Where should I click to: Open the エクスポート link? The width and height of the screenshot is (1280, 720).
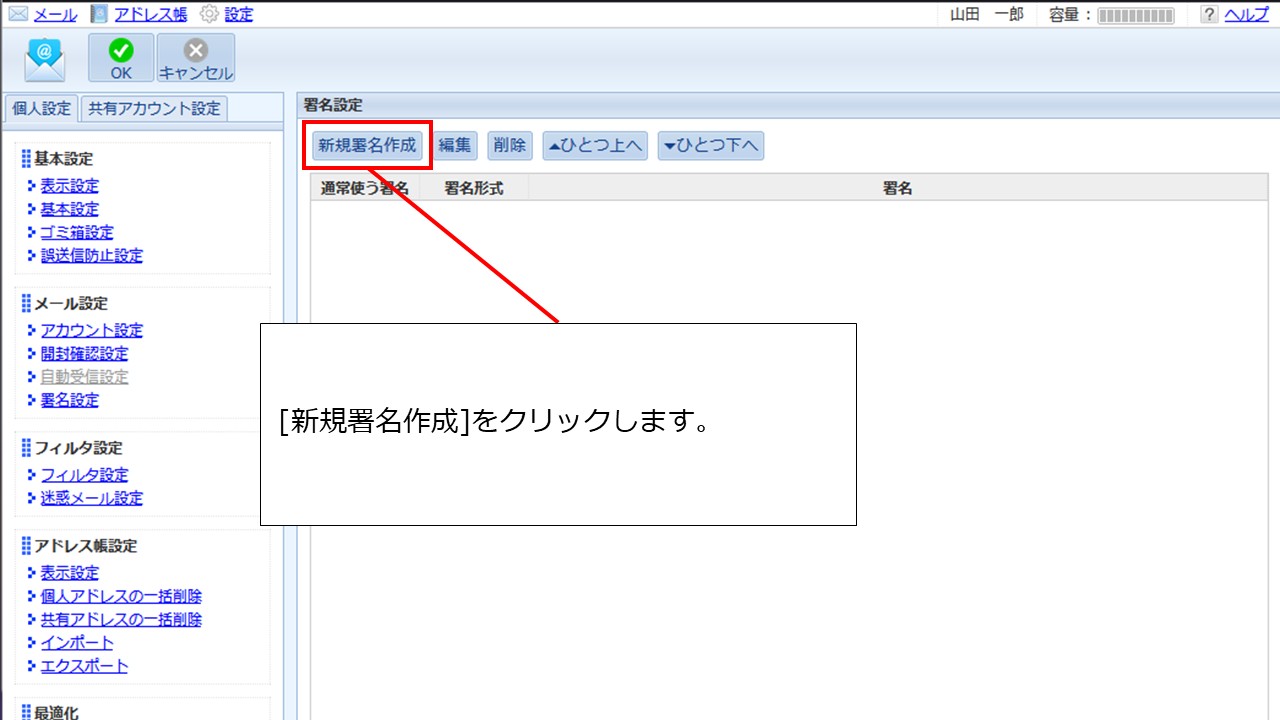[x=84, y=666]
